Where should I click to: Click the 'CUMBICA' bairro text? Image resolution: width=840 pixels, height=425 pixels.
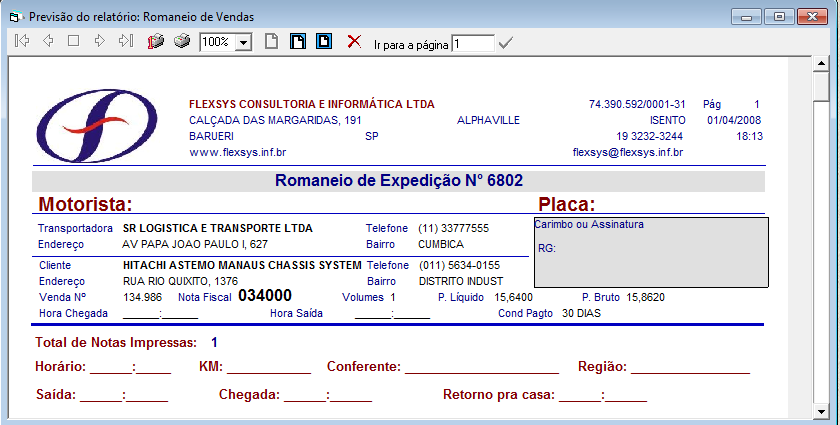click(x=441, y=244)
